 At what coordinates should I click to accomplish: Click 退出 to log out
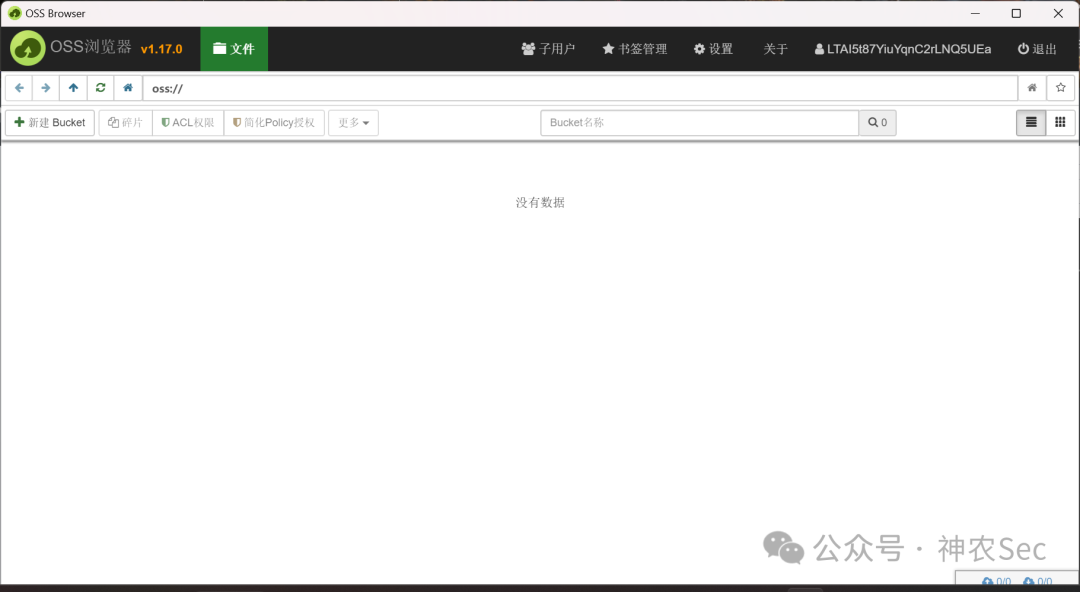[1037, 49]
